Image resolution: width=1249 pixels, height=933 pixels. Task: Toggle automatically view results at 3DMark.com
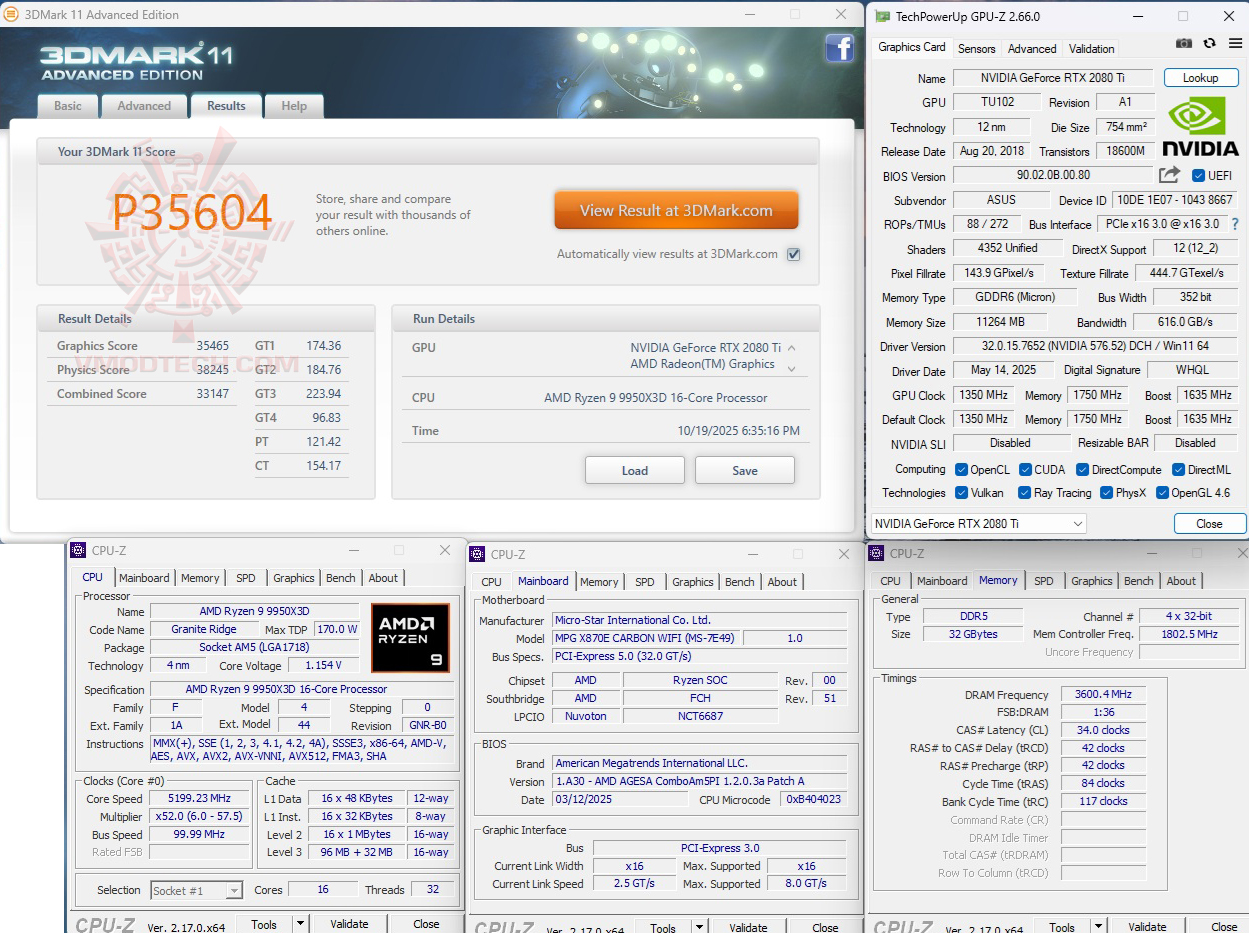pyautogui.click(x=793, y=254)
